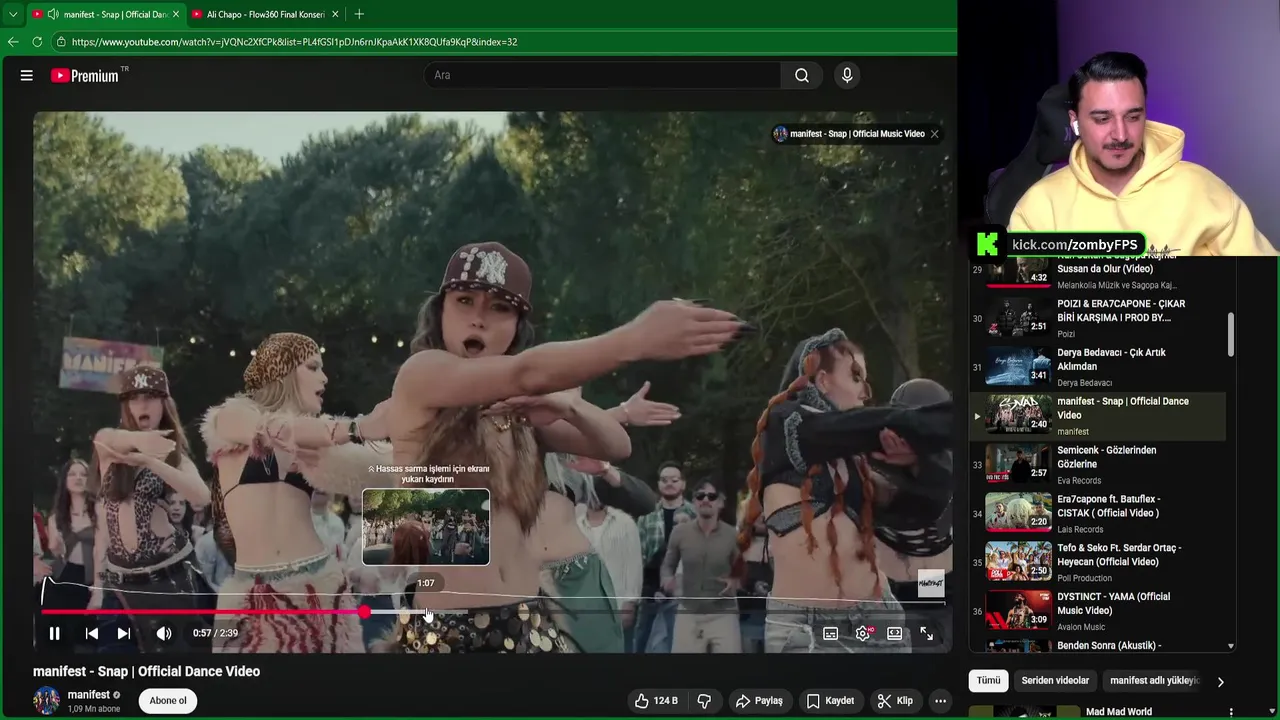Dislike the video
Viewport: 1280px width, 720px height.
pos(704,701)
